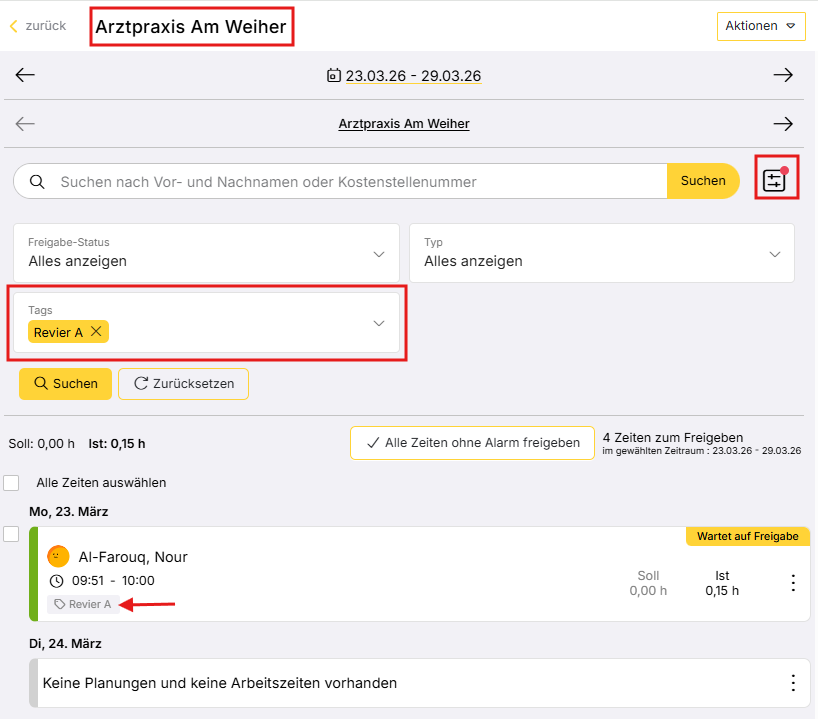Click the zurück back link

pos(38,26)
